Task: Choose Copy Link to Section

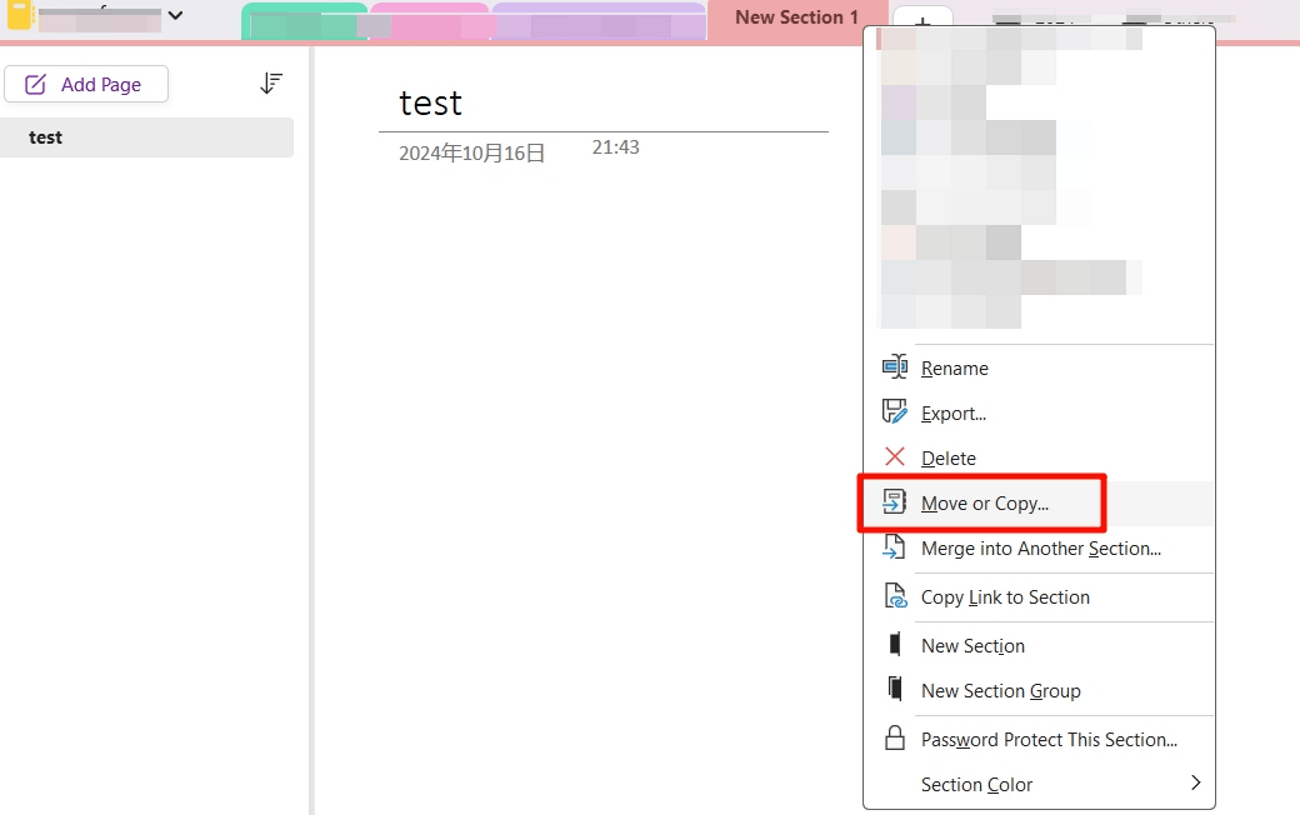Action: [x=1040, y=597]
